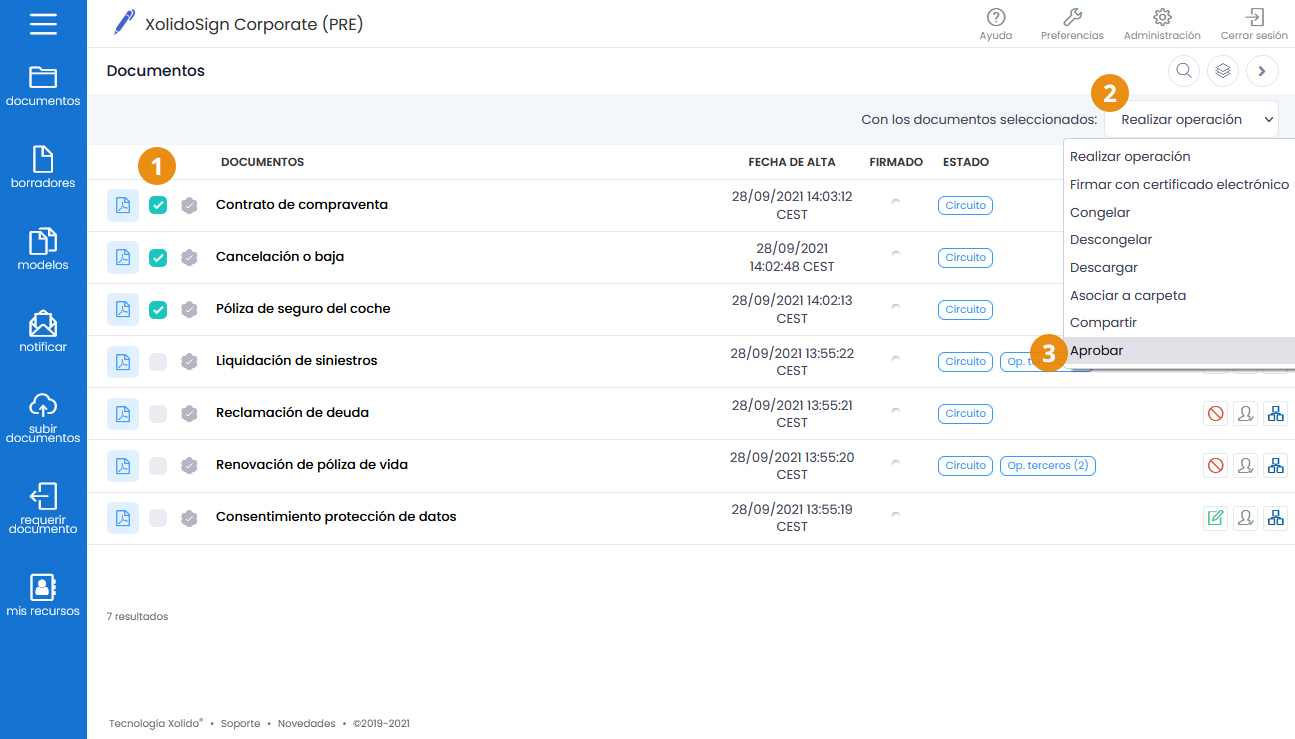The height and width of the screenshot is (739, 1295).
Task: Click the XolidoSign Corporate (PRE) logo title
Action: pyautogui.click(x=238, y=24)
